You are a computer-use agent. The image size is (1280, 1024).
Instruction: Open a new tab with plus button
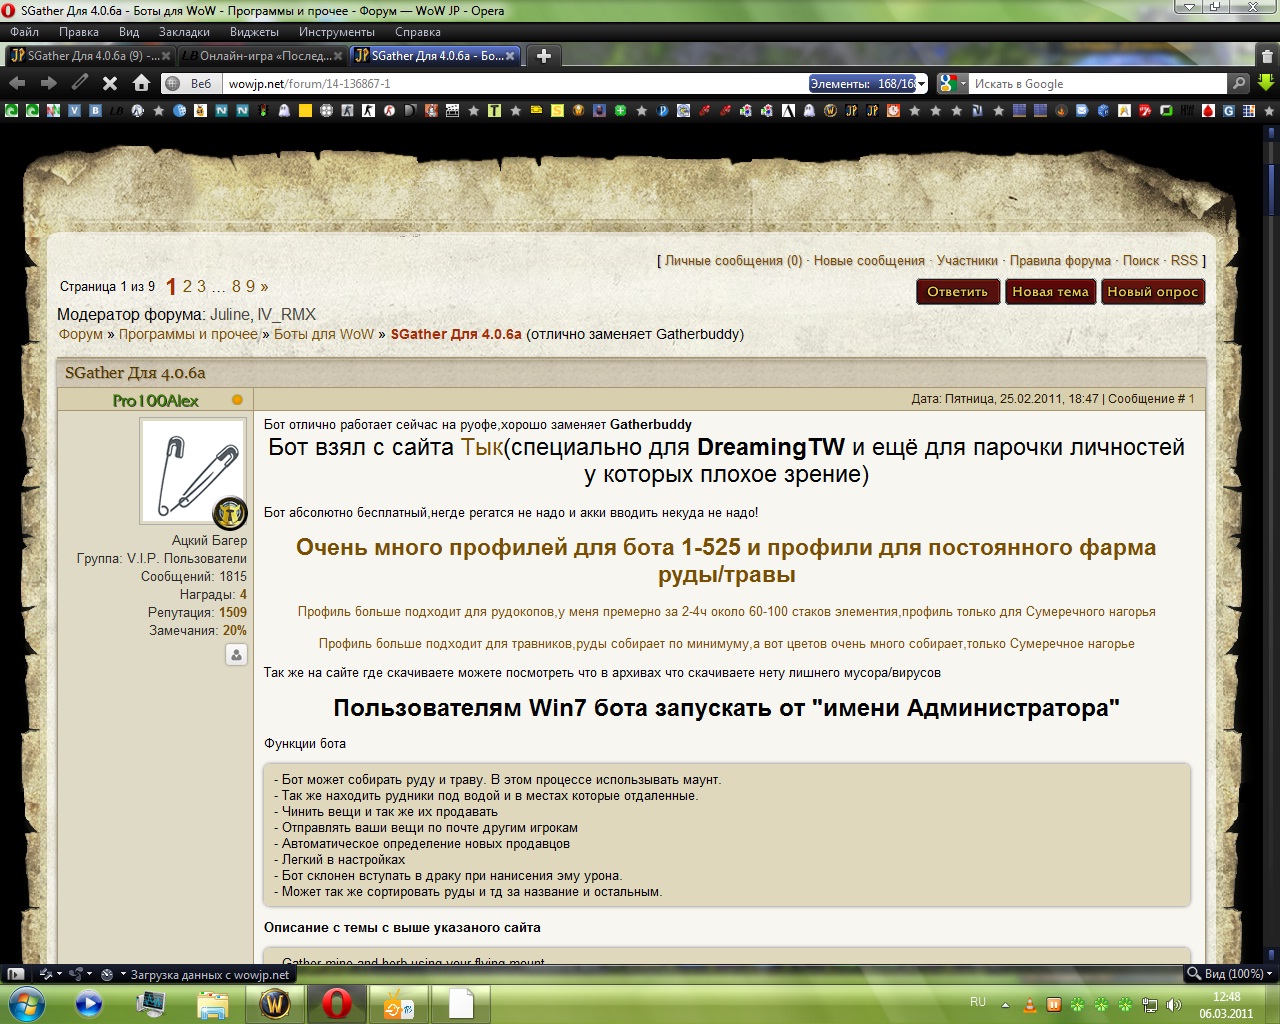tap(544, 56)
